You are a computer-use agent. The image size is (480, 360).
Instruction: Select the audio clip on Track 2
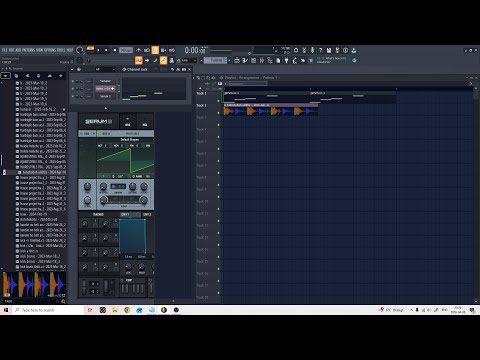[271, 109]
